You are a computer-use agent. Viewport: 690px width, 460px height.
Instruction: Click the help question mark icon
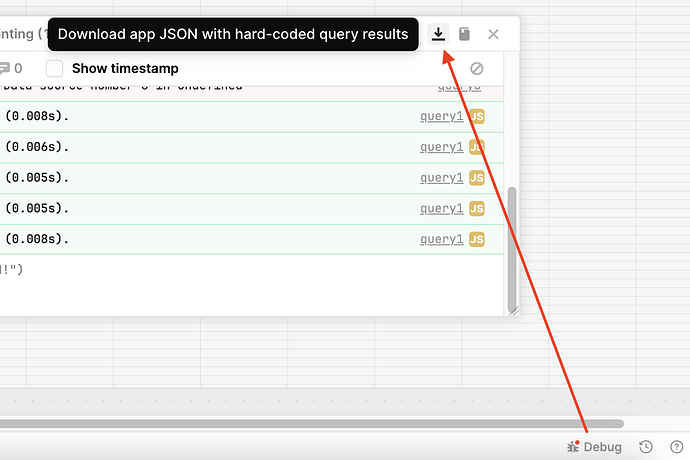tap(676, 447)
